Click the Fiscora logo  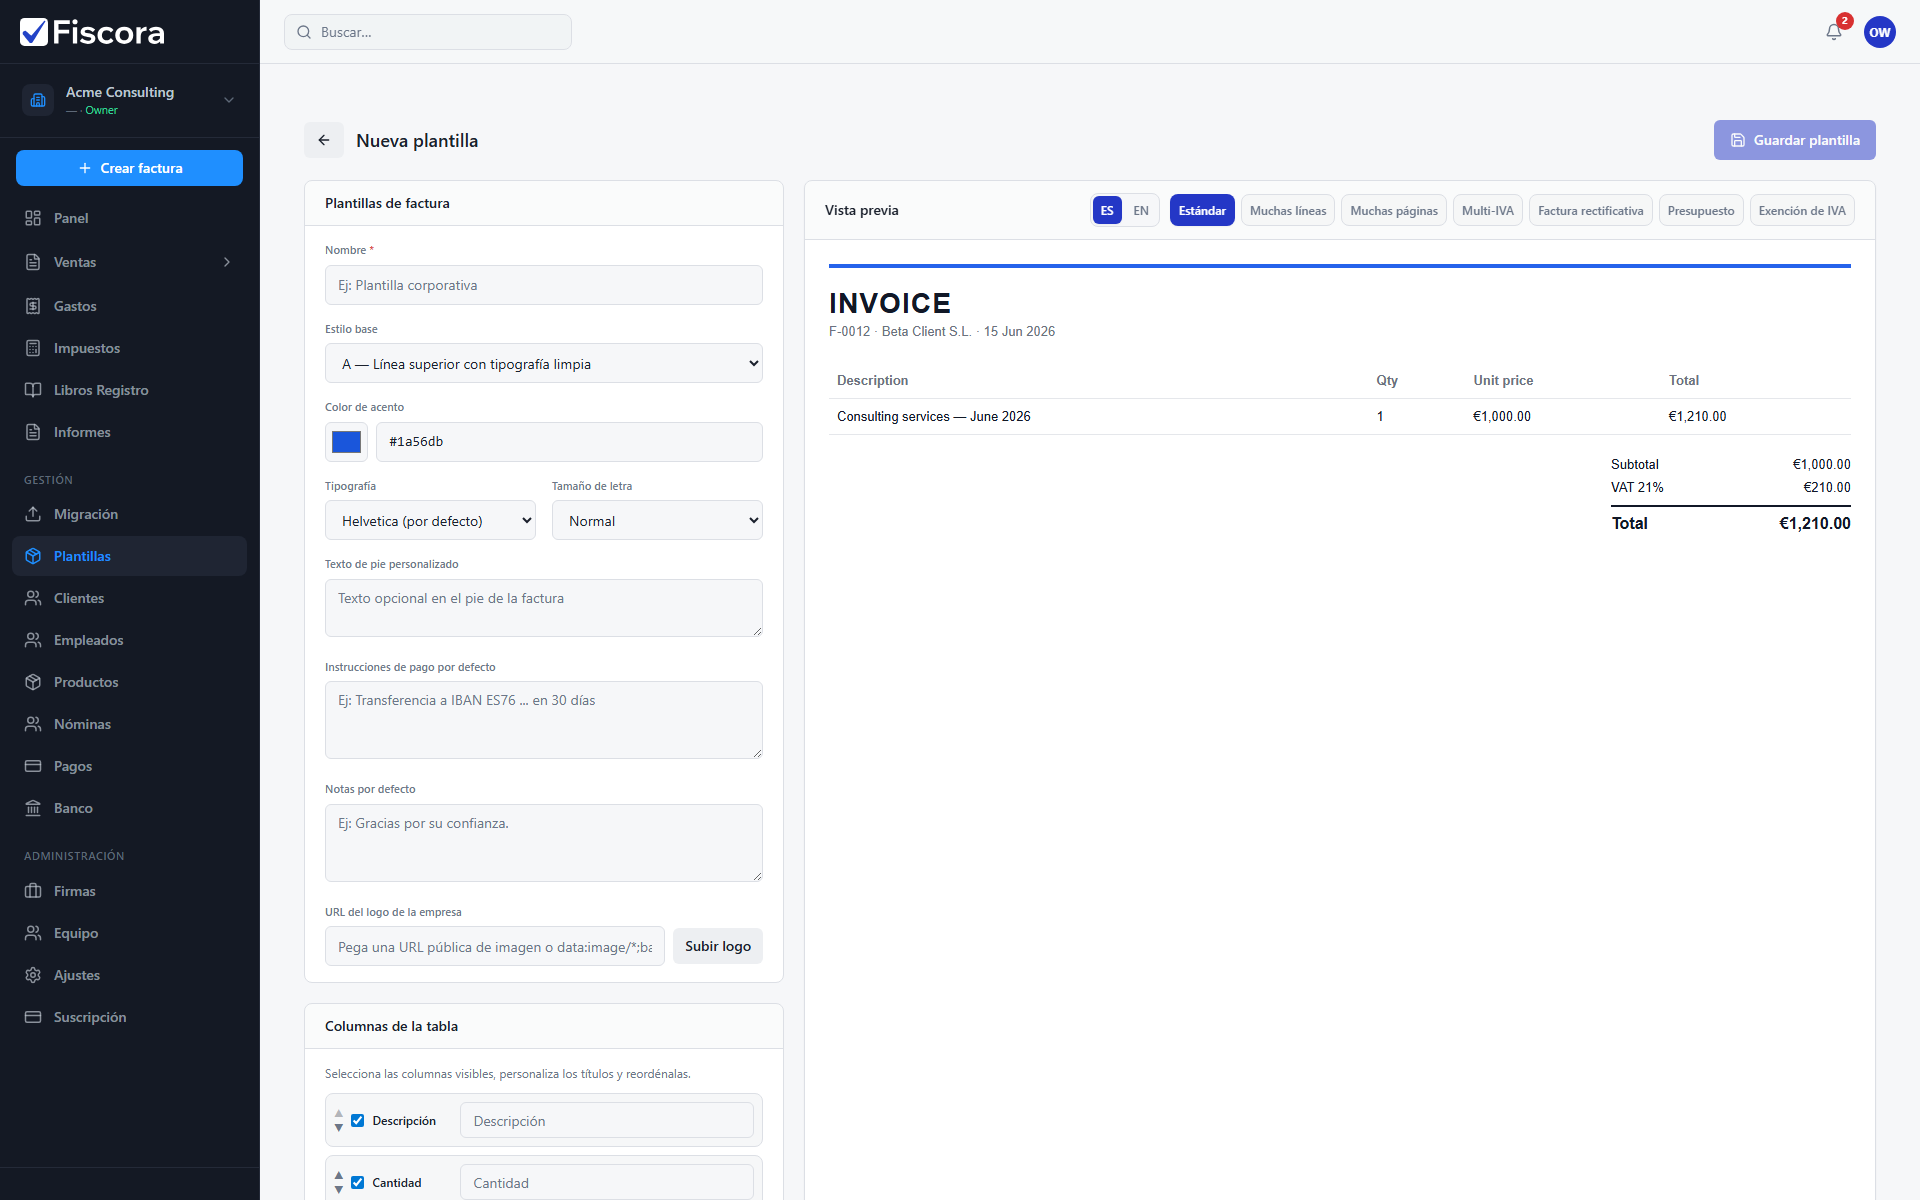point(92,32)
